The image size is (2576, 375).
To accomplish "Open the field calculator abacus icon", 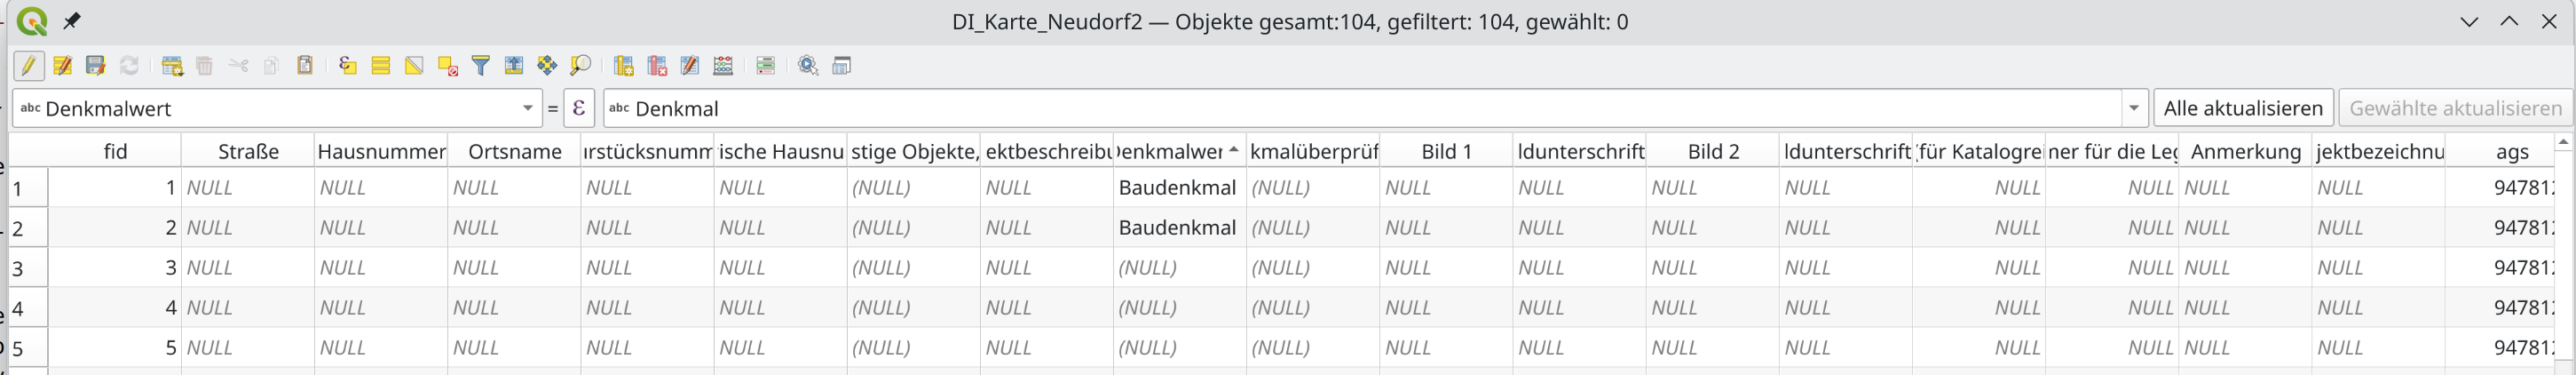I will pos(723,66).
